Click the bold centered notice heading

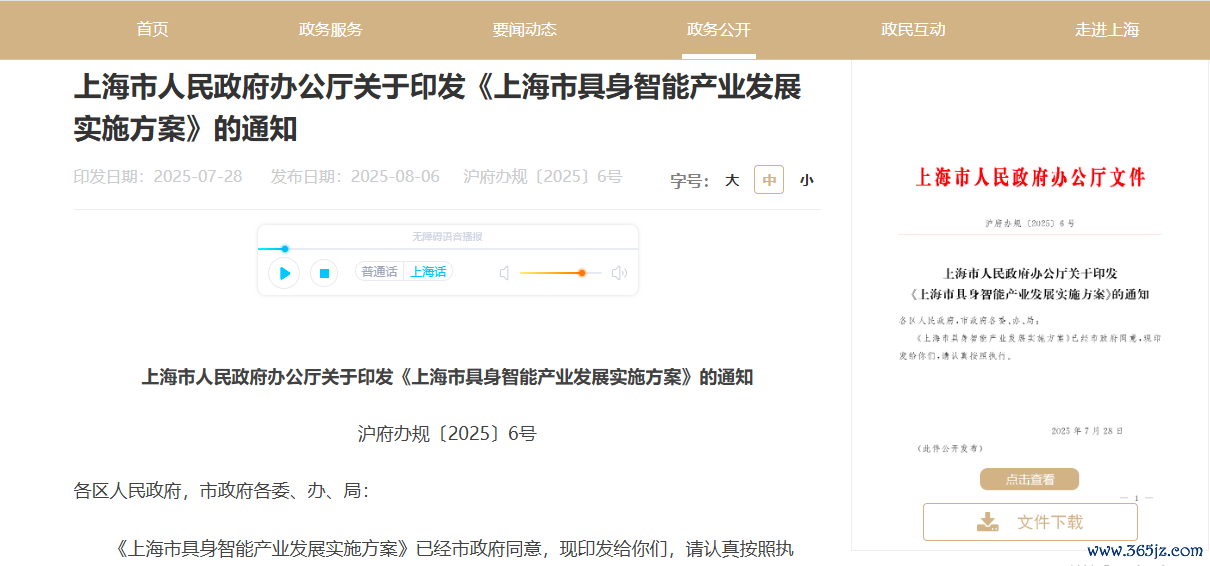[447, 377]
